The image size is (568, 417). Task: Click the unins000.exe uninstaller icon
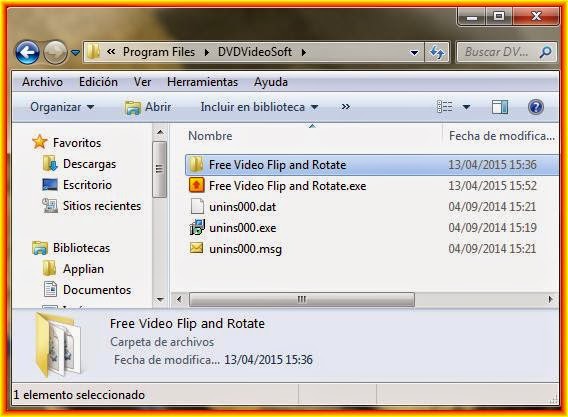click(x=197, y=227)
